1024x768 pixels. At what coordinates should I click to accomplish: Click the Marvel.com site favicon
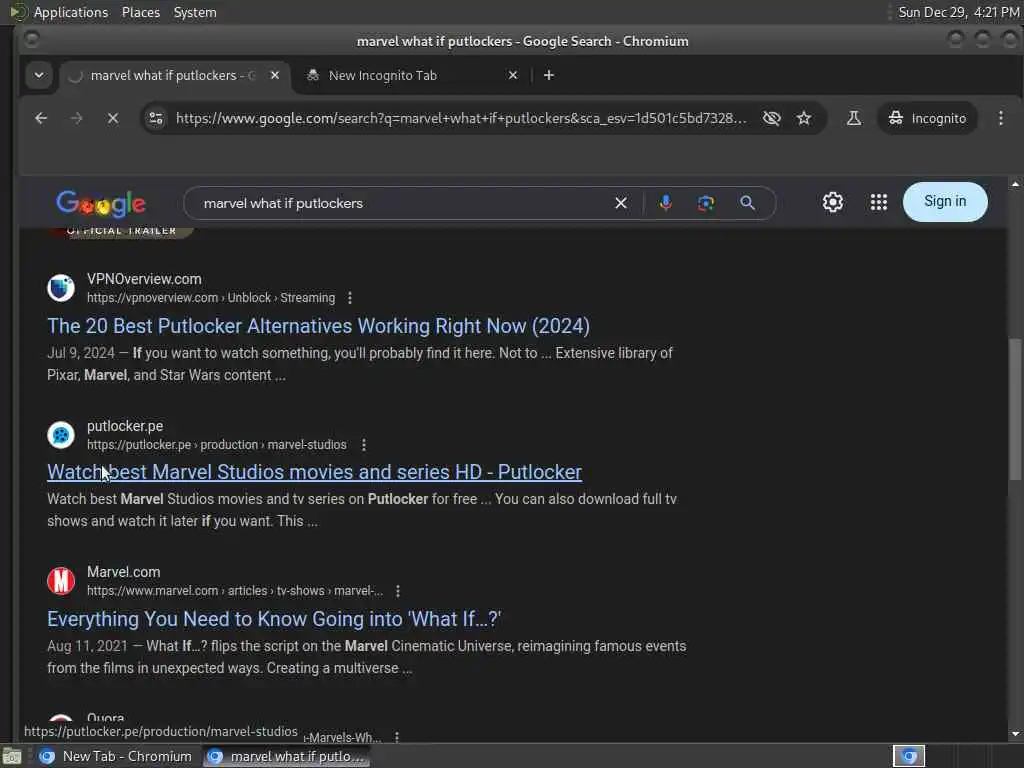point(61,581)
